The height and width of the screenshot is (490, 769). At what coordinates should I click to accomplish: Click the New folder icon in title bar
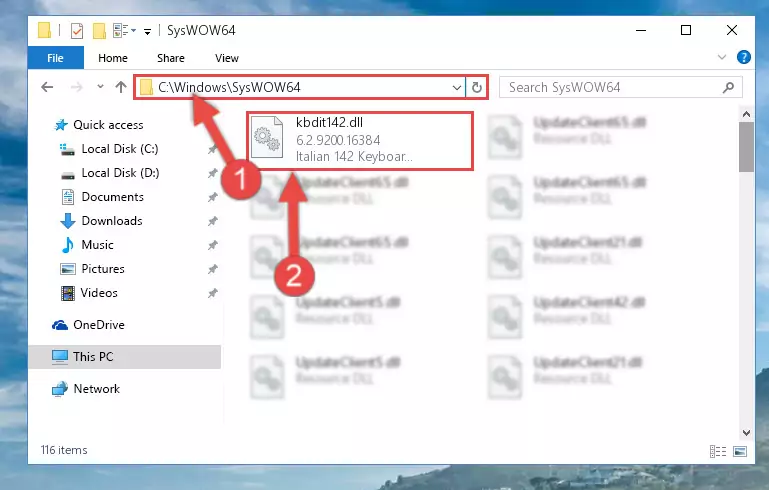pyautogui.click(x=100, y=31)
